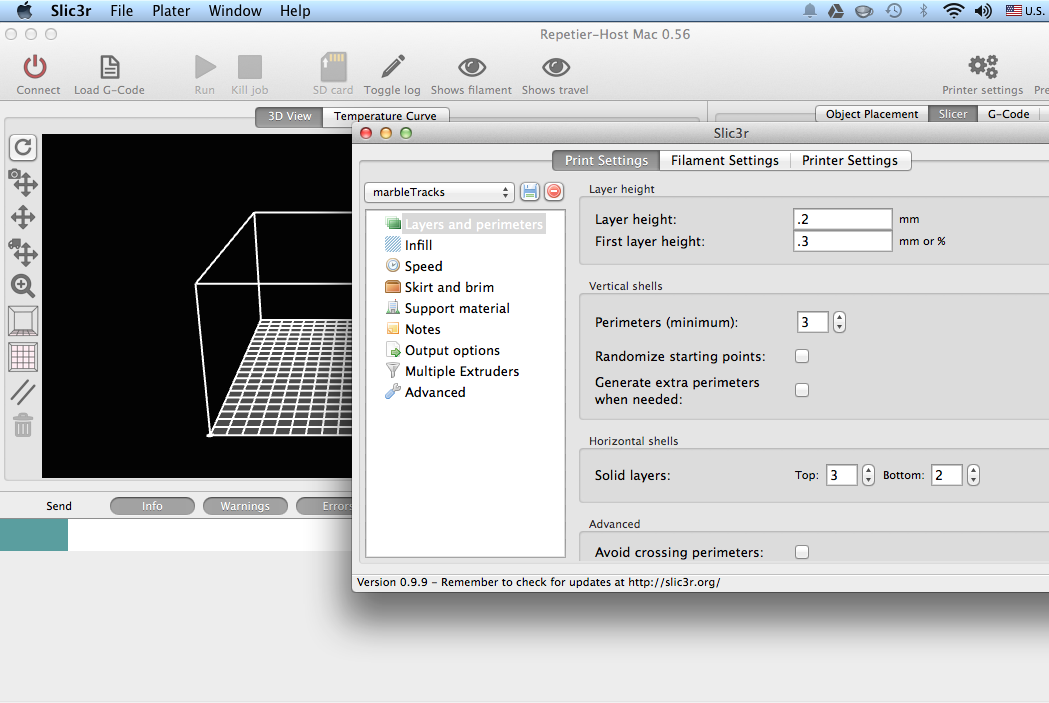Click the Bottom solid layers field
Image resolution: width=1049 pixels, height=703 pixels.
(947, 475)
